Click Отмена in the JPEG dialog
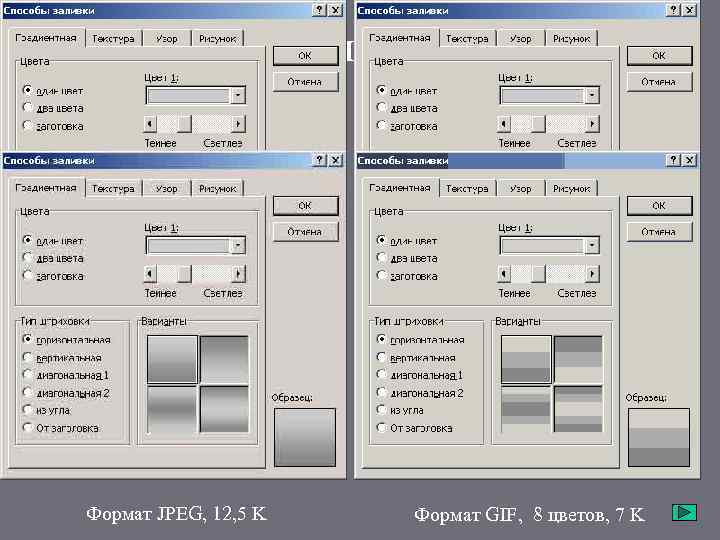 [305, 232]
